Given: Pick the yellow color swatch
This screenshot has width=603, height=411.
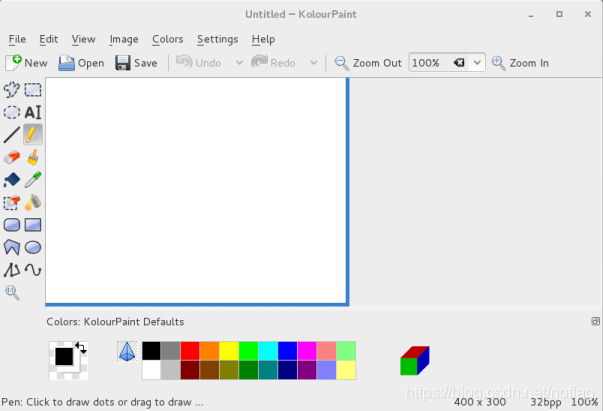Looking at the screenshot, I should pos(229,351).
